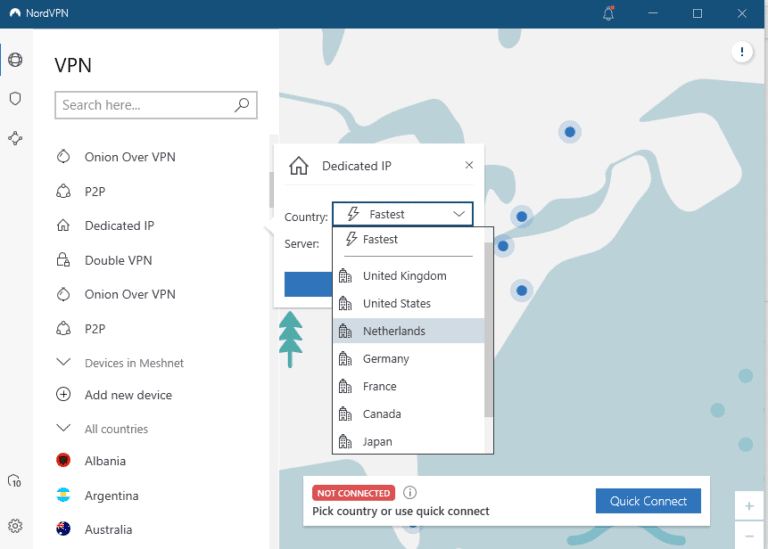
Task: Collapse the Devices in Meshnet section
Action: pos(64,363)
